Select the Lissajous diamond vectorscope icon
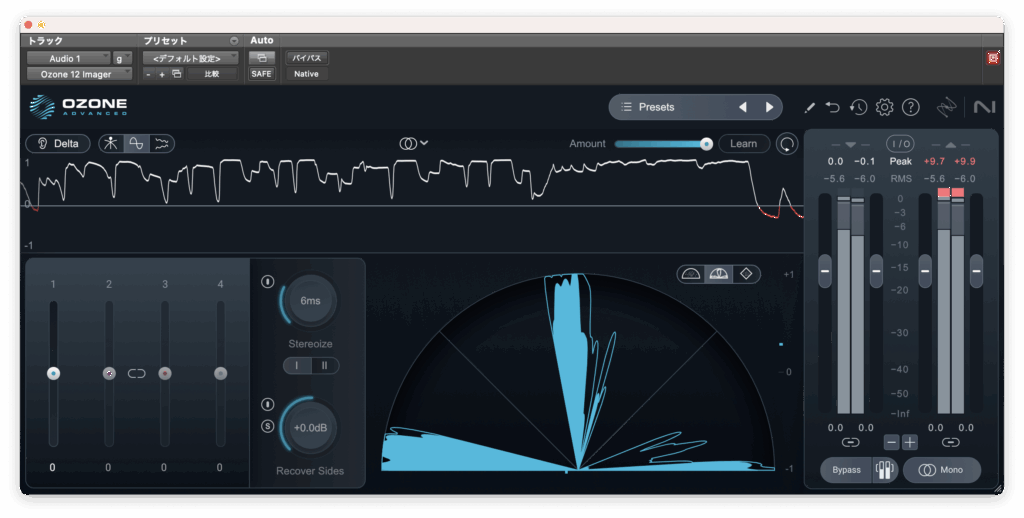 pyautogui.click(x=745, y=274)
